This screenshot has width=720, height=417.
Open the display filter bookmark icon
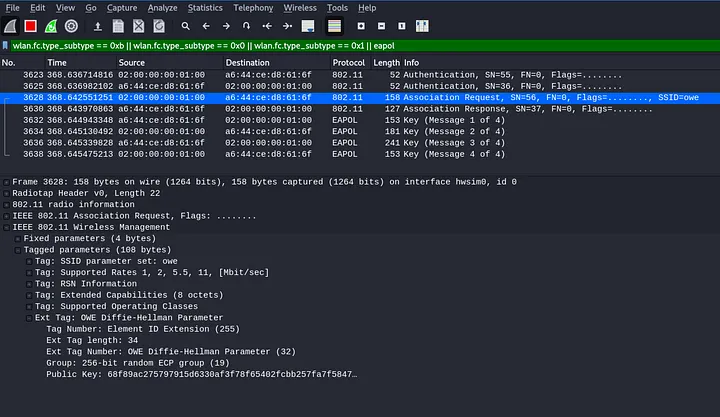click(x=7, y=45)
